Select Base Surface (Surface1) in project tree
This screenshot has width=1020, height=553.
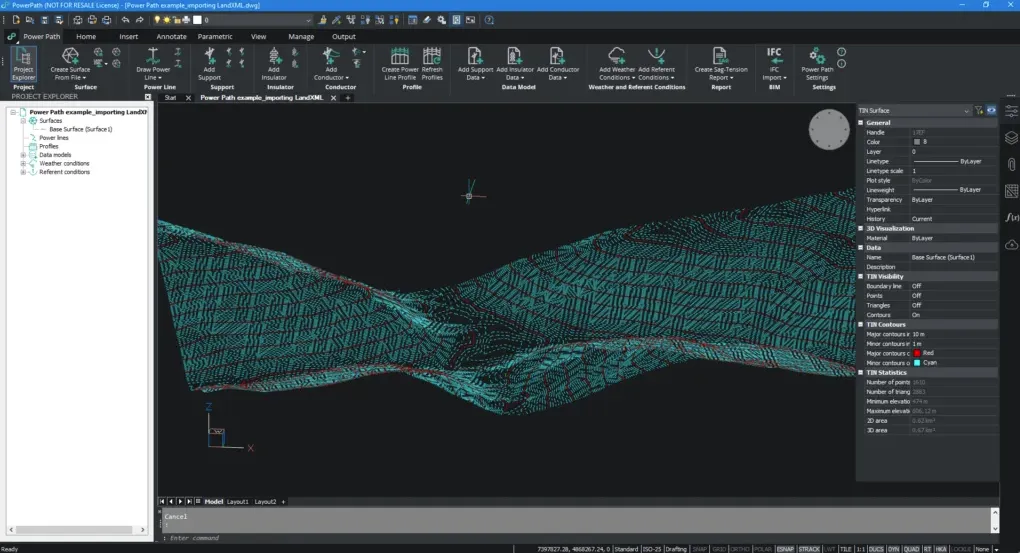coord(80,129)
